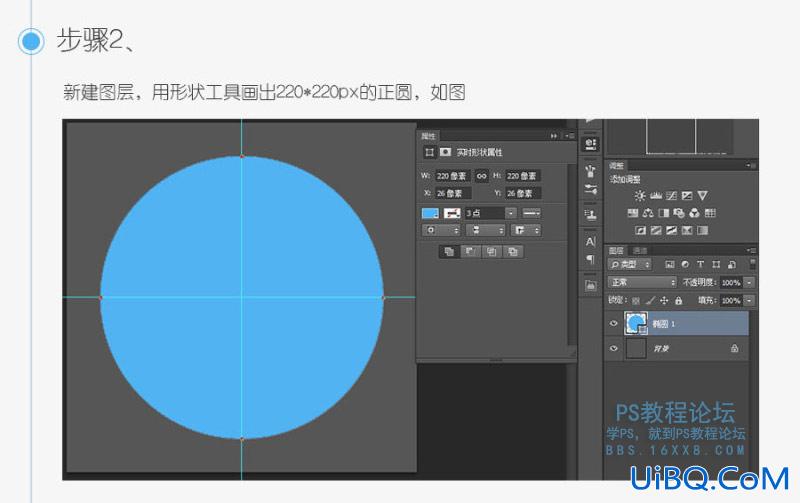The height and width of the screenshot is (503, 800).
Task: Switch to the 属性 Properties tab
Action: (x=428, y=136)
